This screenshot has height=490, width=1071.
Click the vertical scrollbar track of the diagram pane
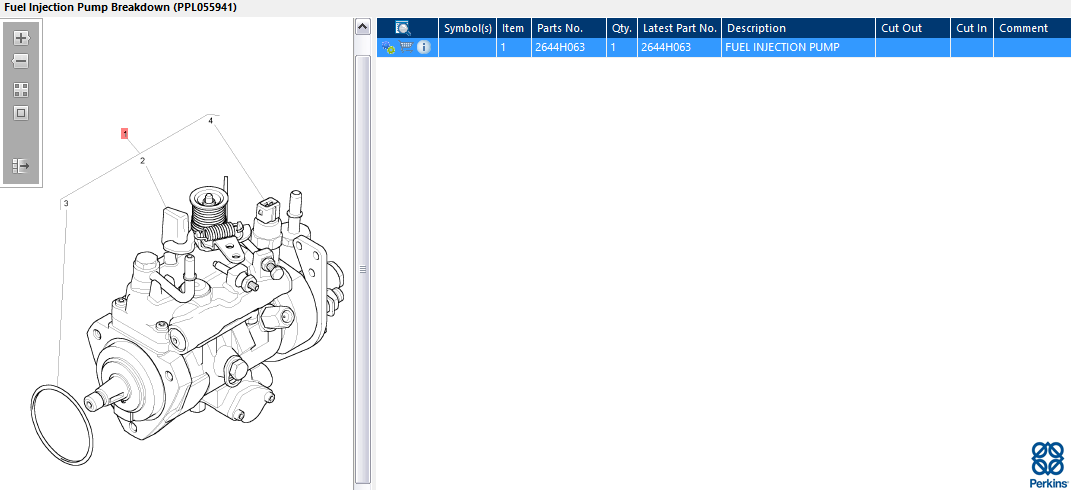pos(363,268)
